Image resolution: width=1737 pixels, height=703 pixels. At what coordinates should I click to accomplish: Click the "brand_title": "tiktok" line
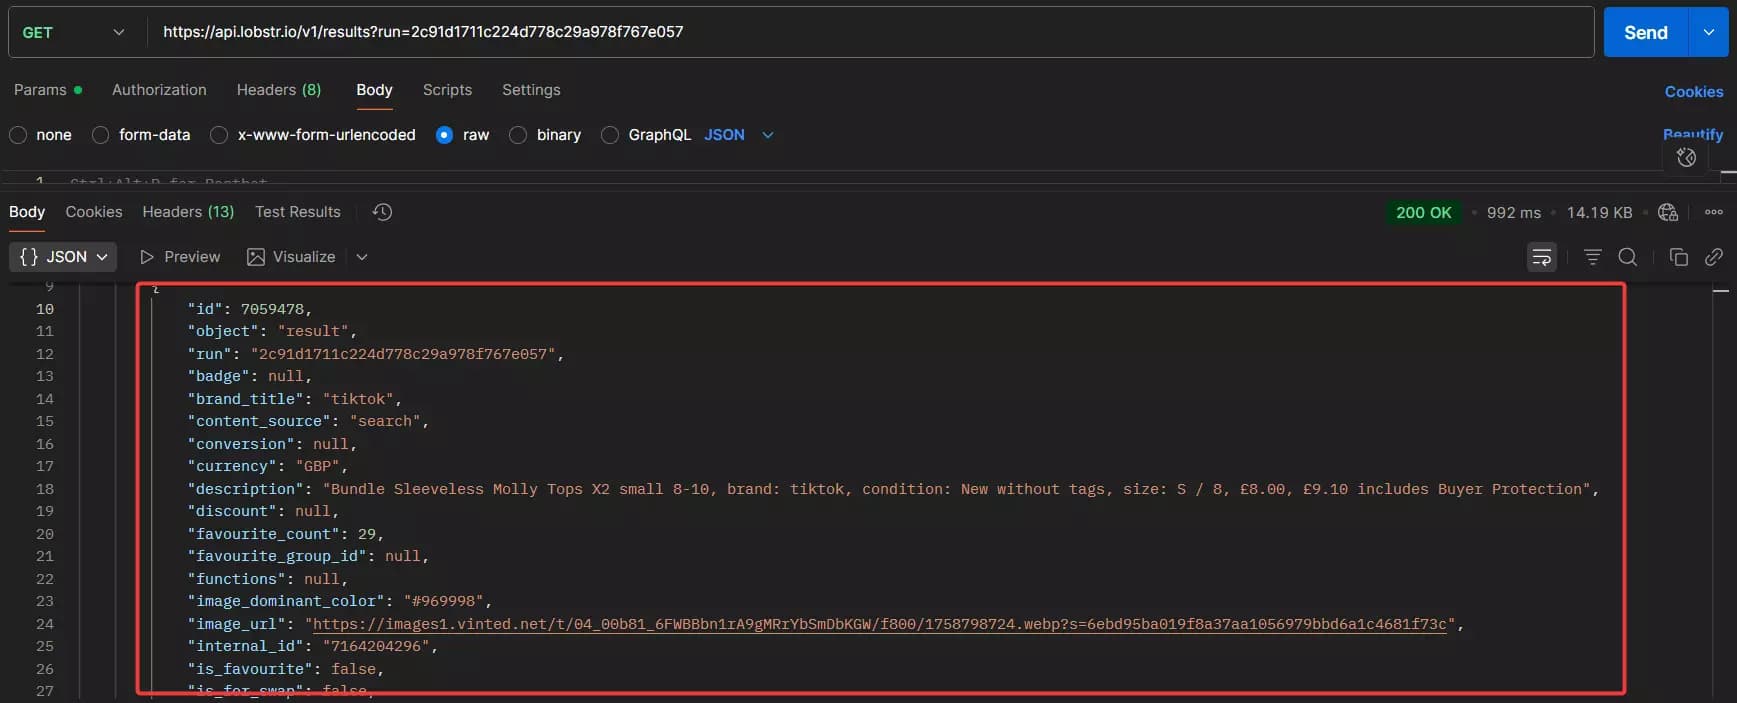coord(294,399)
